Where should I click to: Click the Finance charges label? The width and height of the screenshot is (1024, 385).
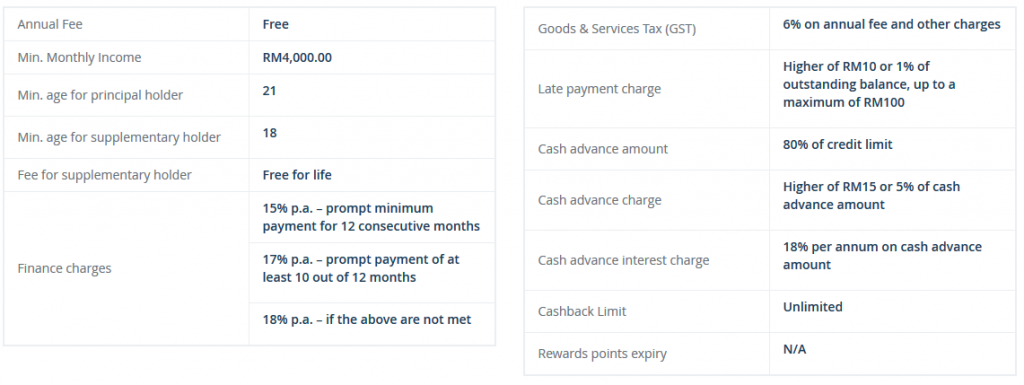(x=64, y=268)
